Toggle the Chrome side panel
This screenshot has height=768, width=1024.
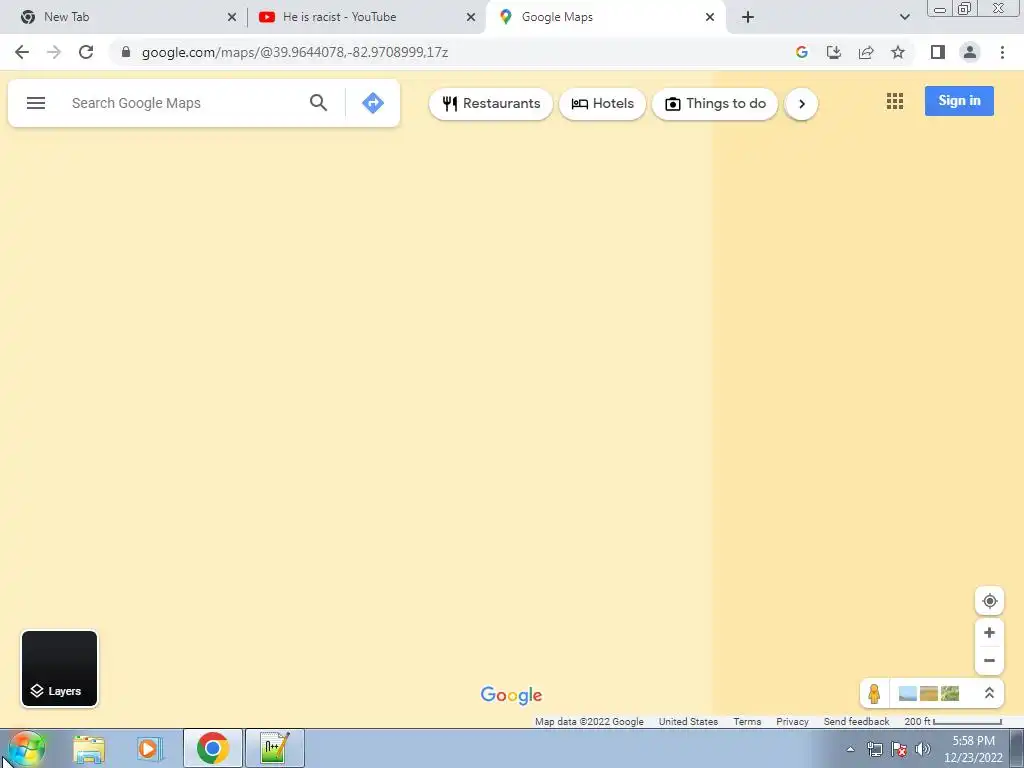pyautogui.click(x=938, y=52)
